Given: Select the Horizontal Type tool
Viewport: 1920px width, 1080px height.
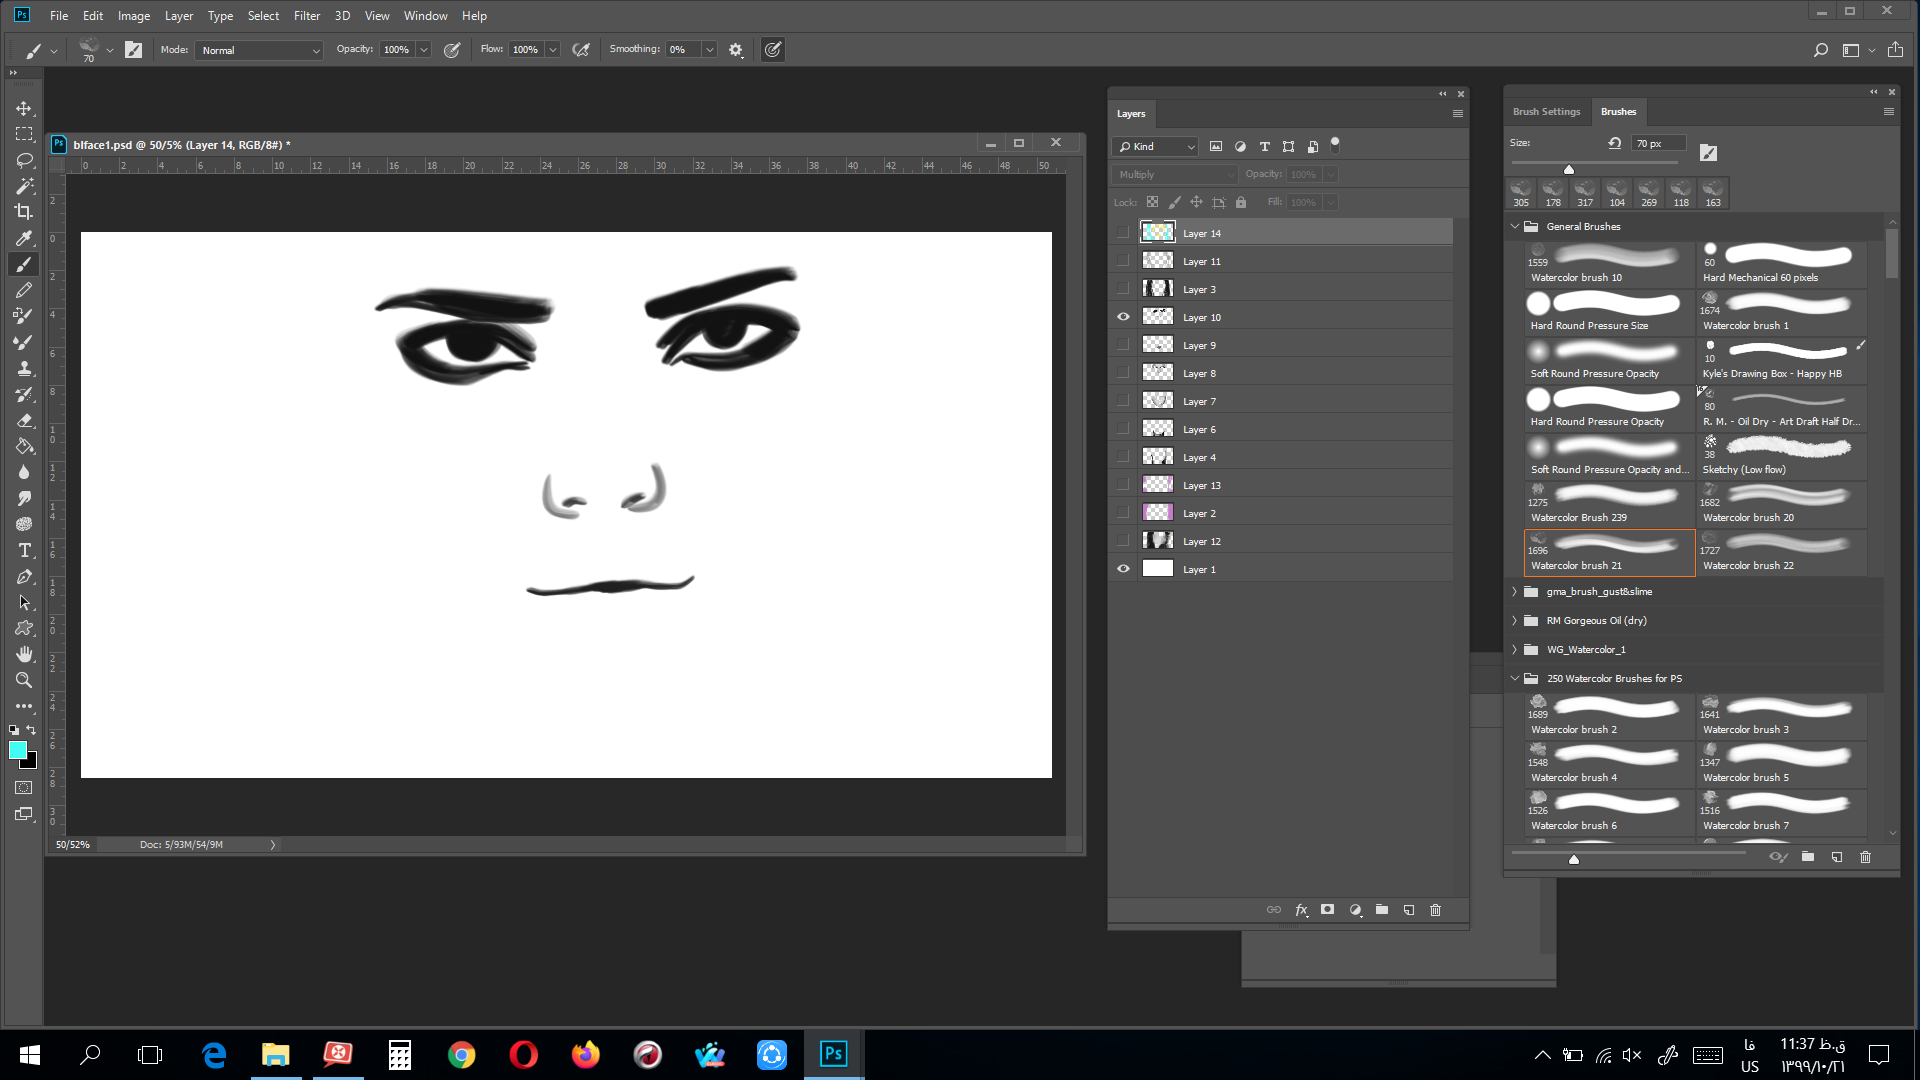Looking at the screenshot, I should pyautogui.click(x=24, y=550).
